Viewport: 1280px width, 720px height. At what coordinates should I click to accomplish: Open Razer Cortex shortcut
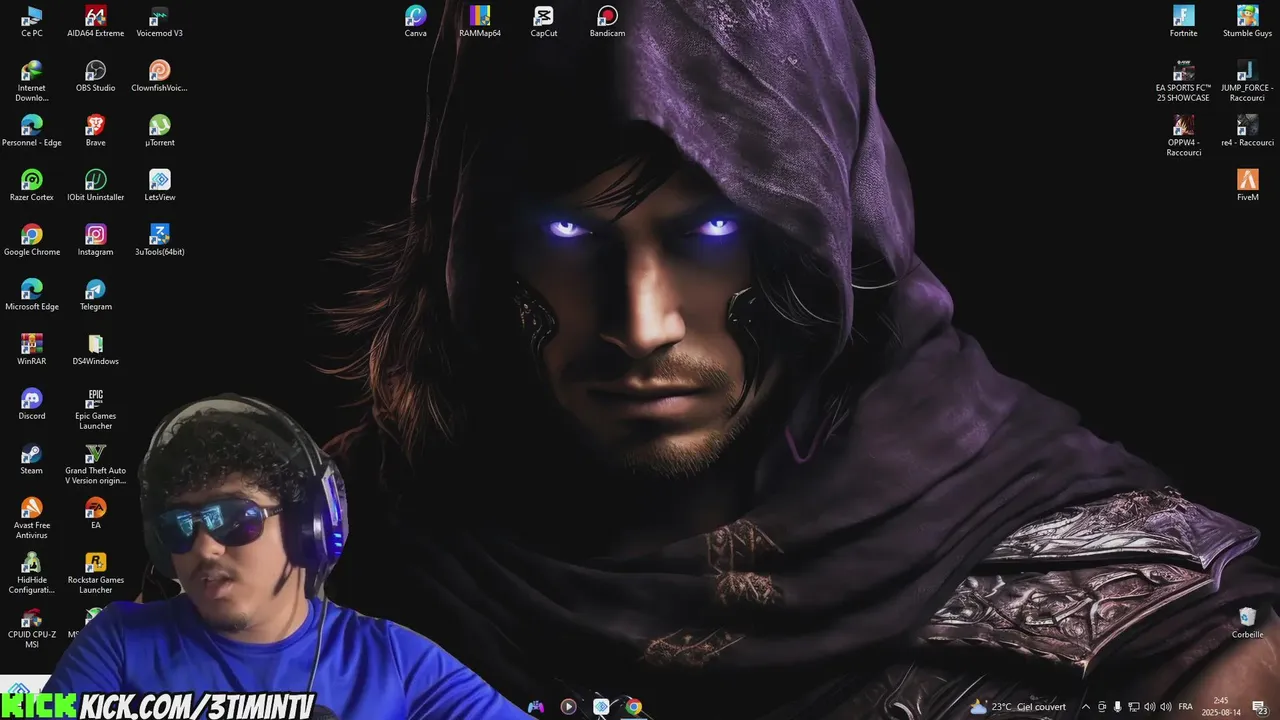pyautogui.click(x=32, y=186)
